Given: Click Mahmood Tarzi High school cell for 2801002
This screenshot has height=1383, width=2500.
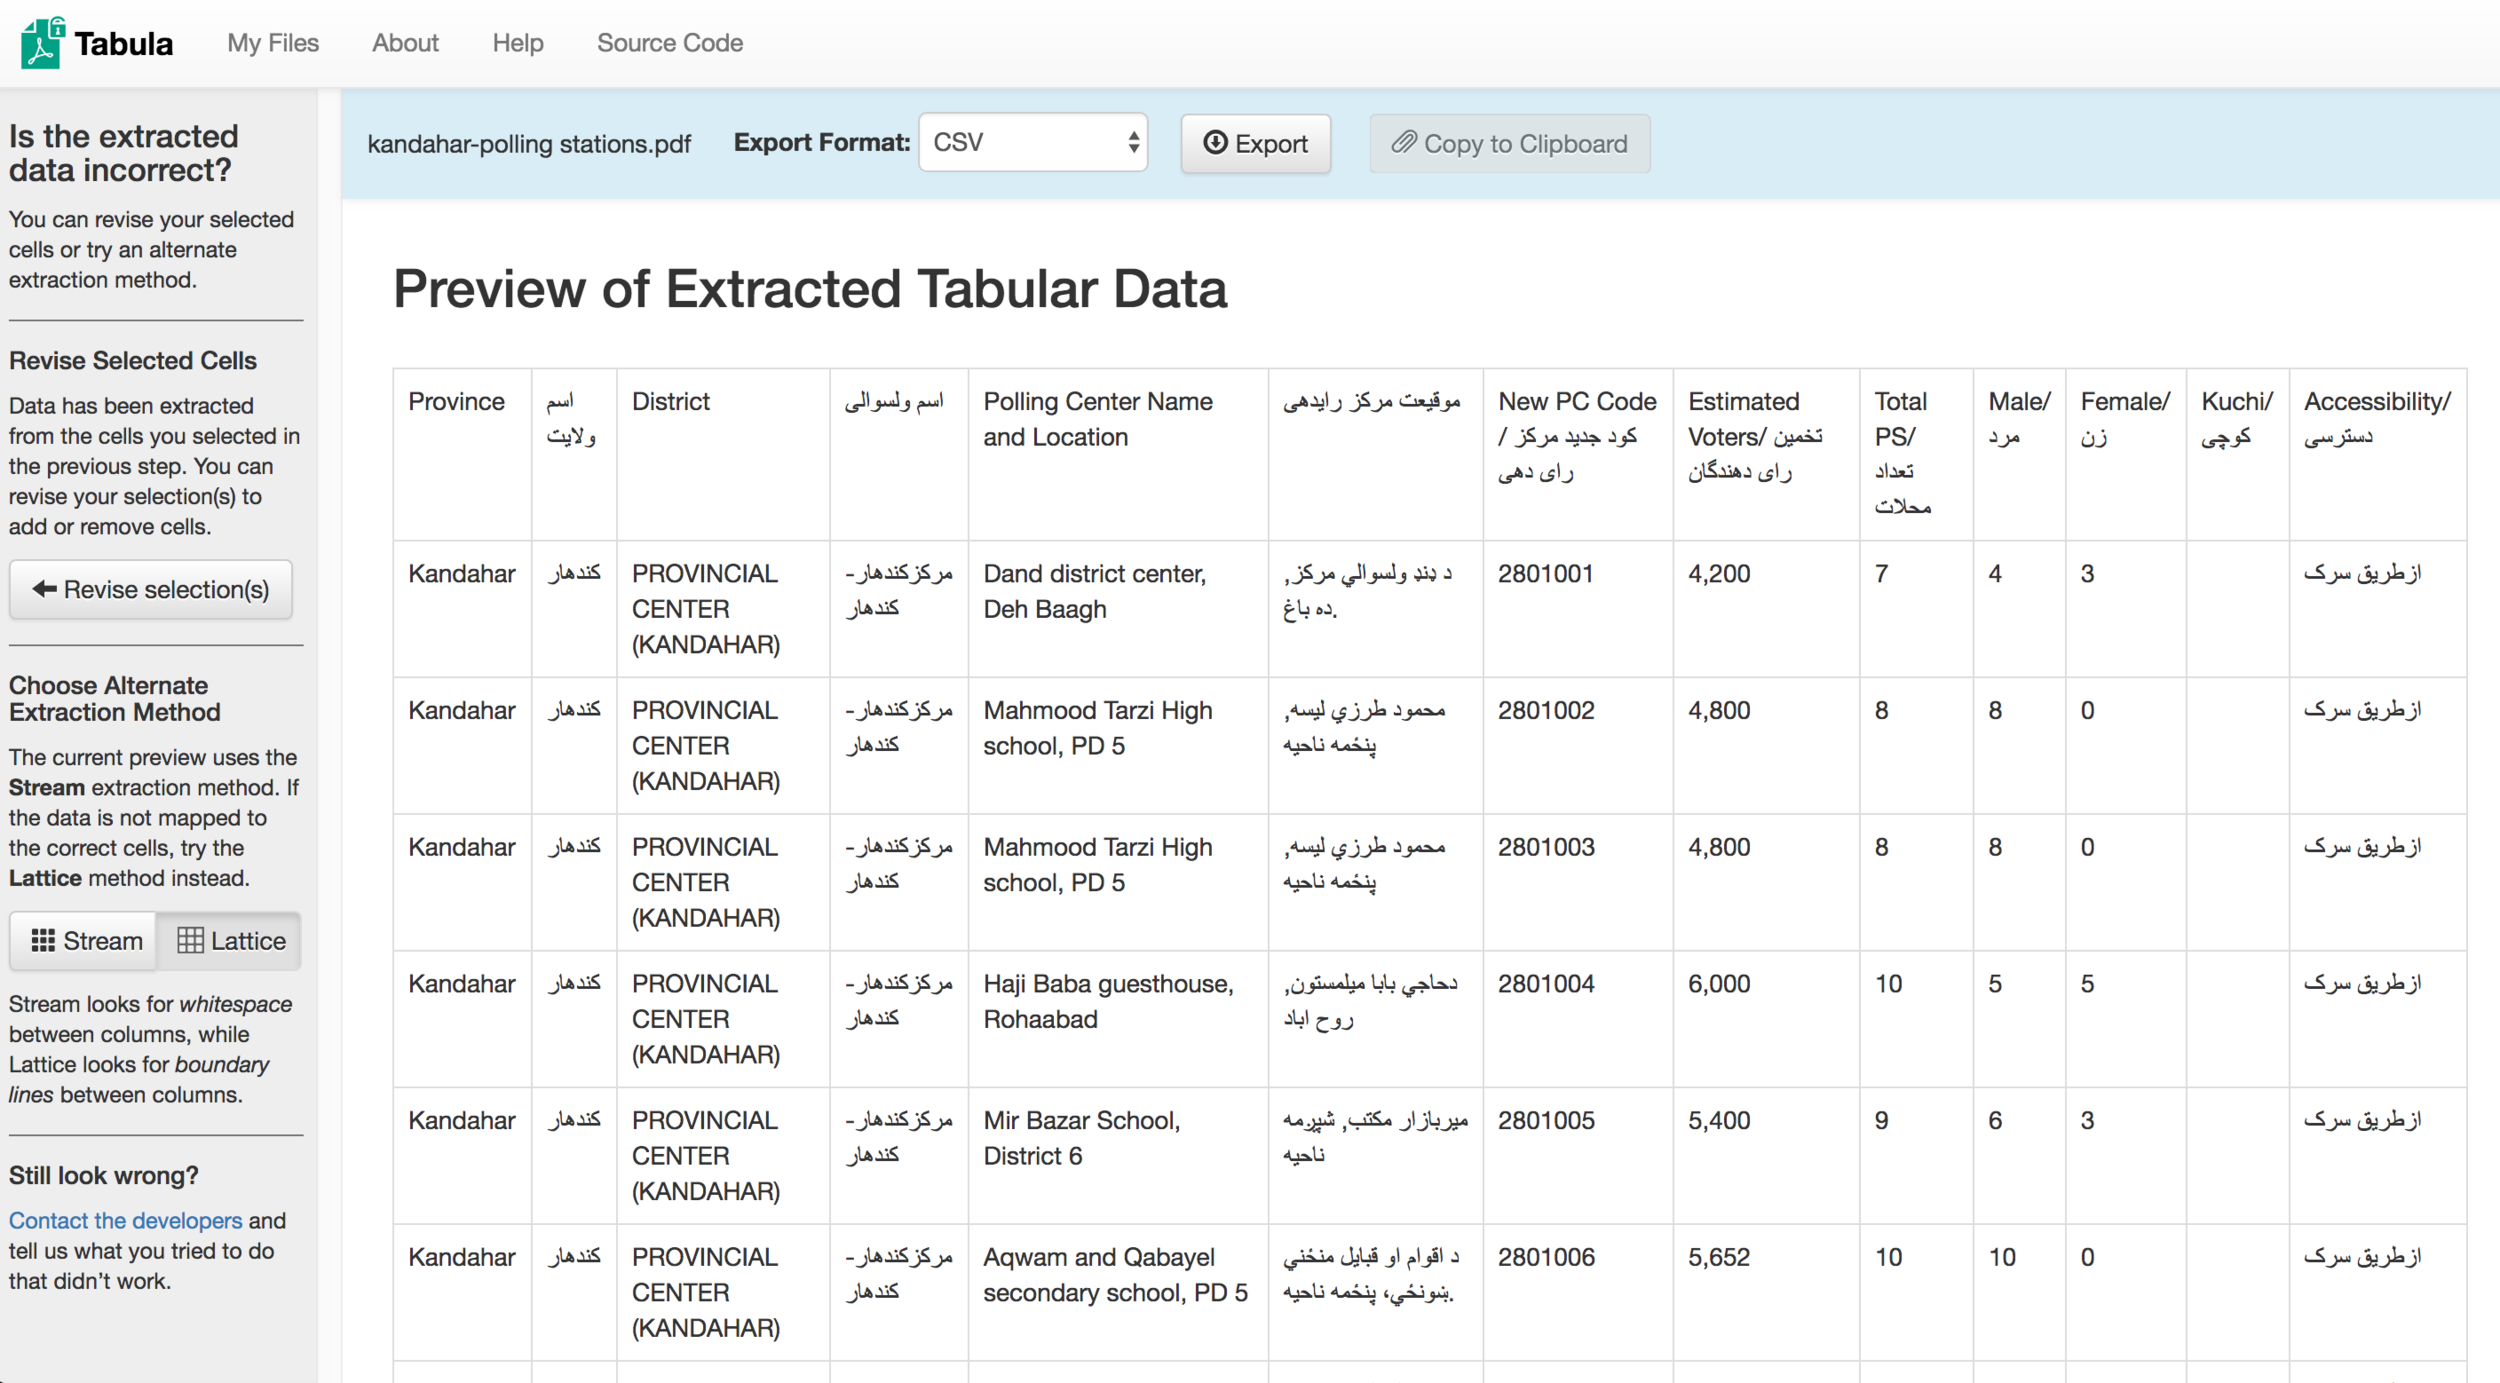Looking at the screenshot, I should click(1118, 745).
